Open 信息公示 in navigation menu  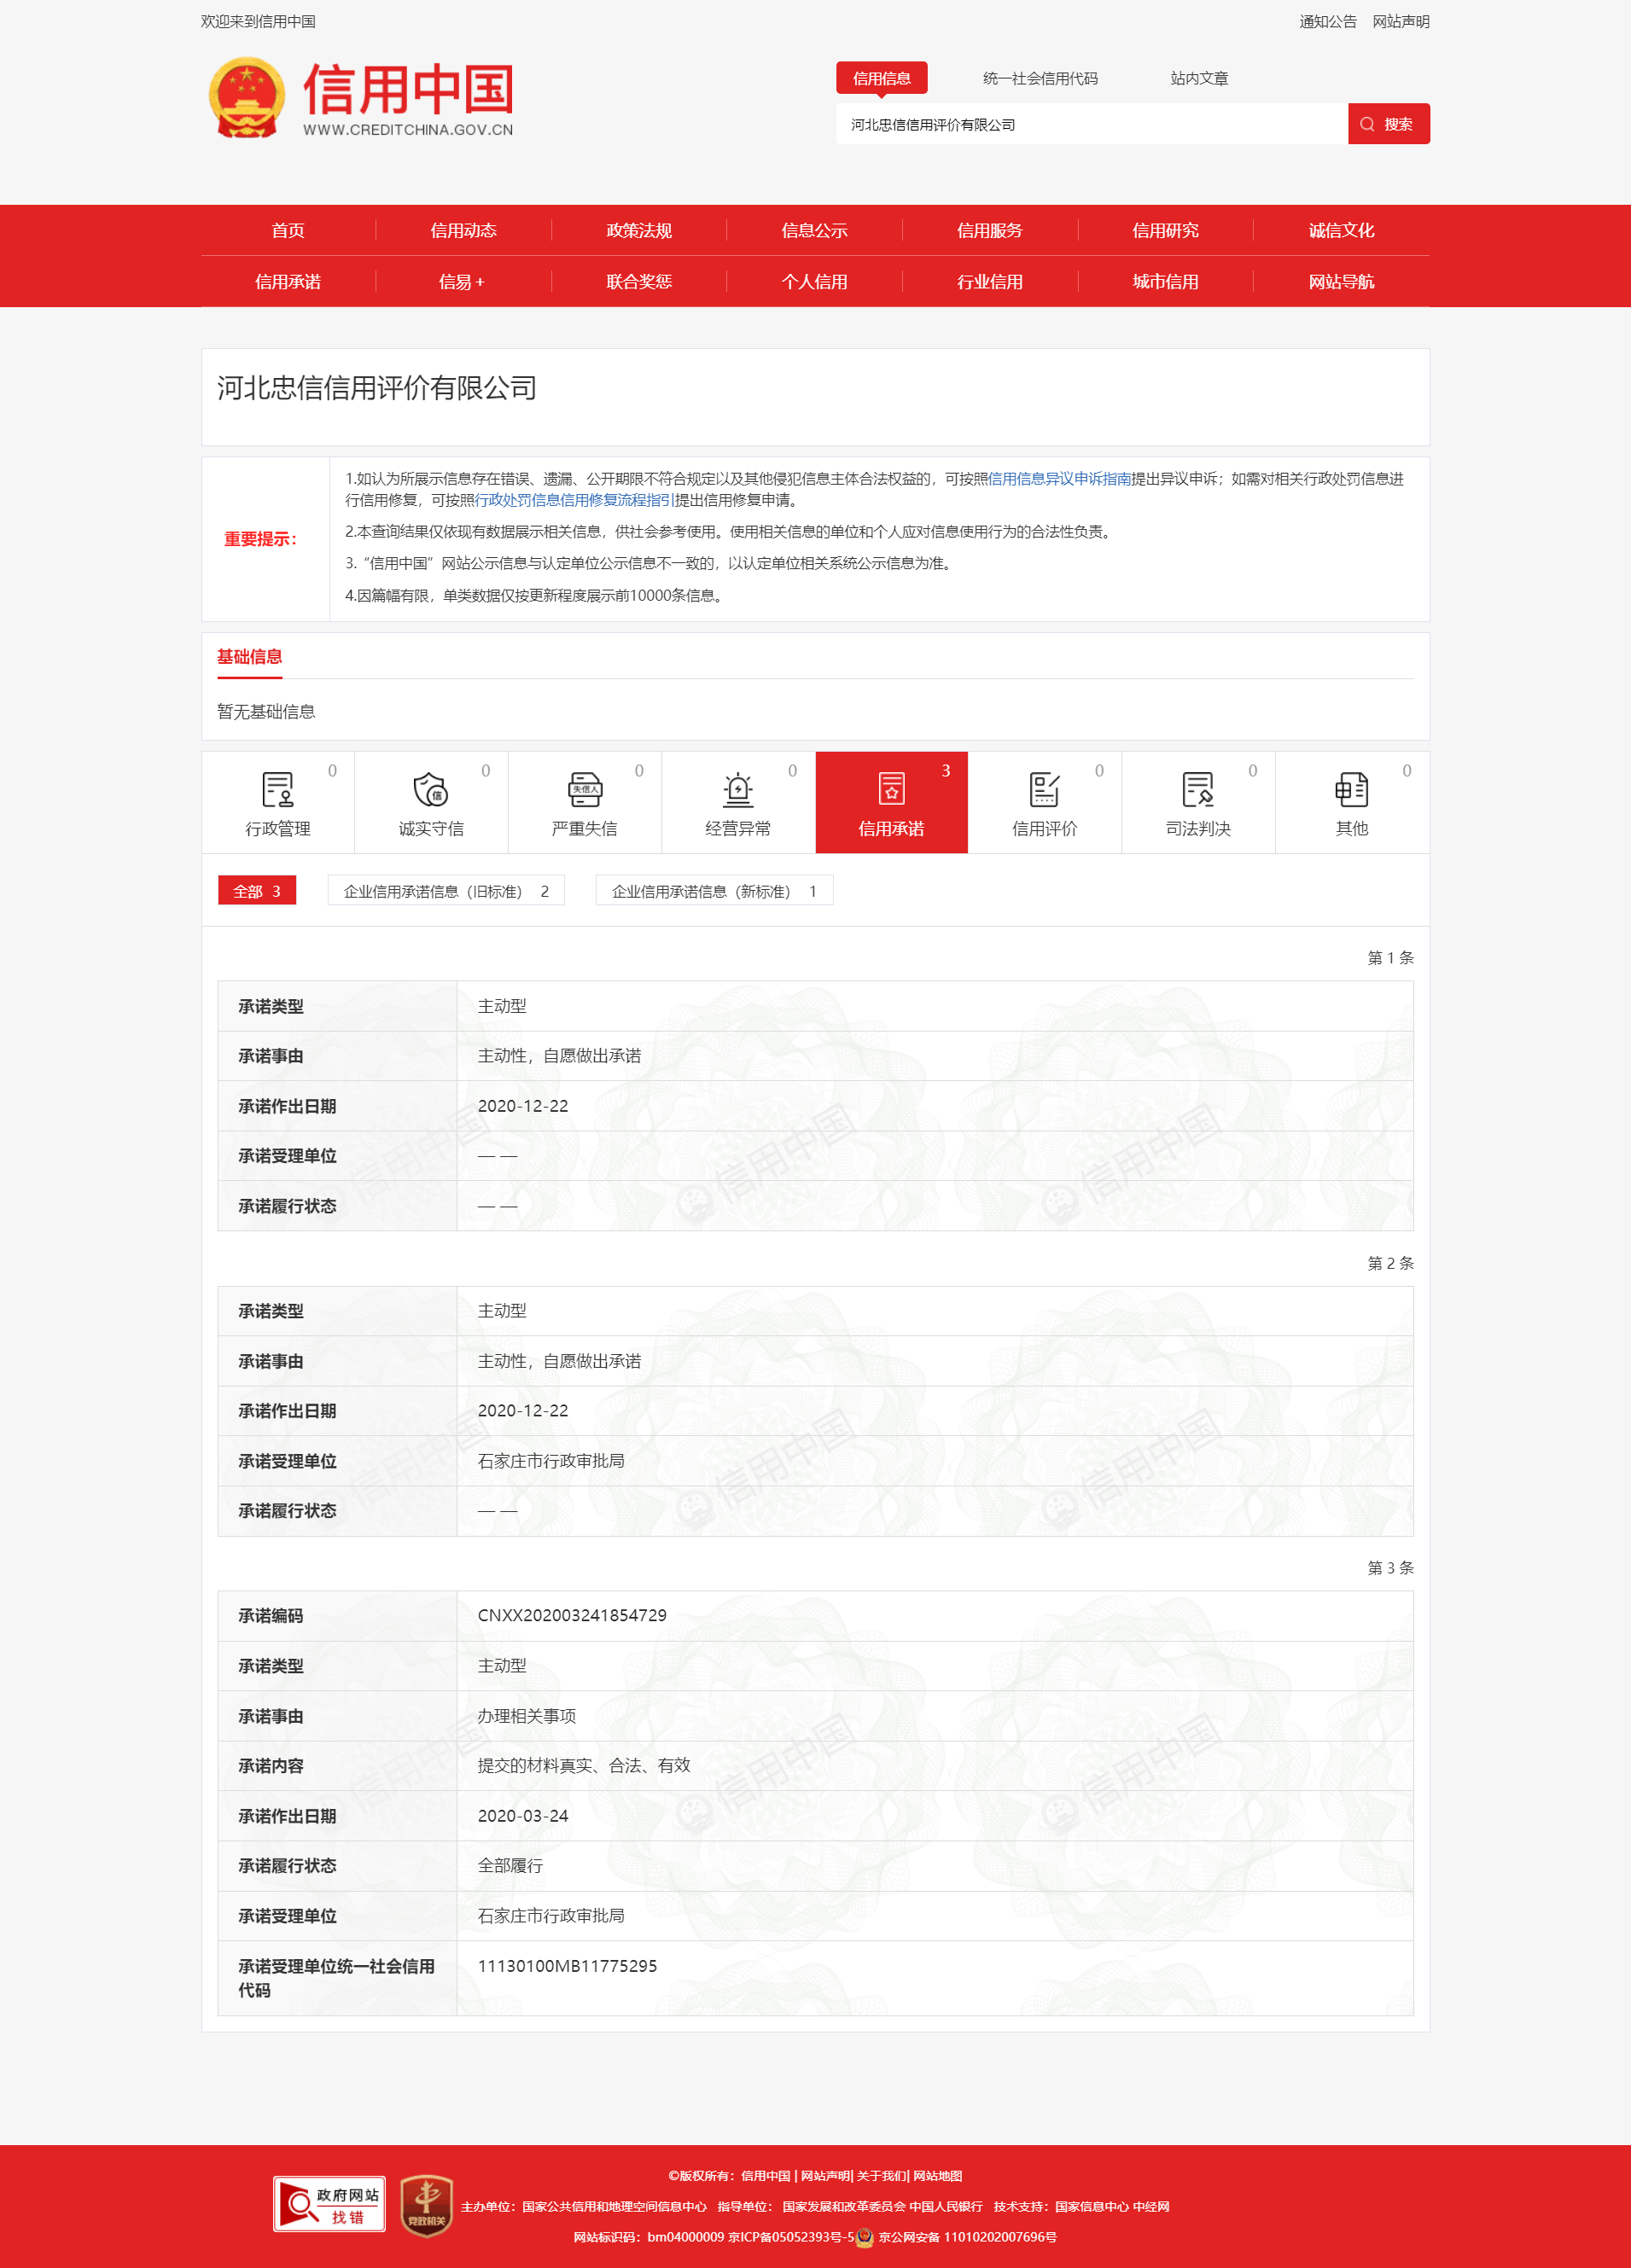pyautogui.click(x=814, y=230)
